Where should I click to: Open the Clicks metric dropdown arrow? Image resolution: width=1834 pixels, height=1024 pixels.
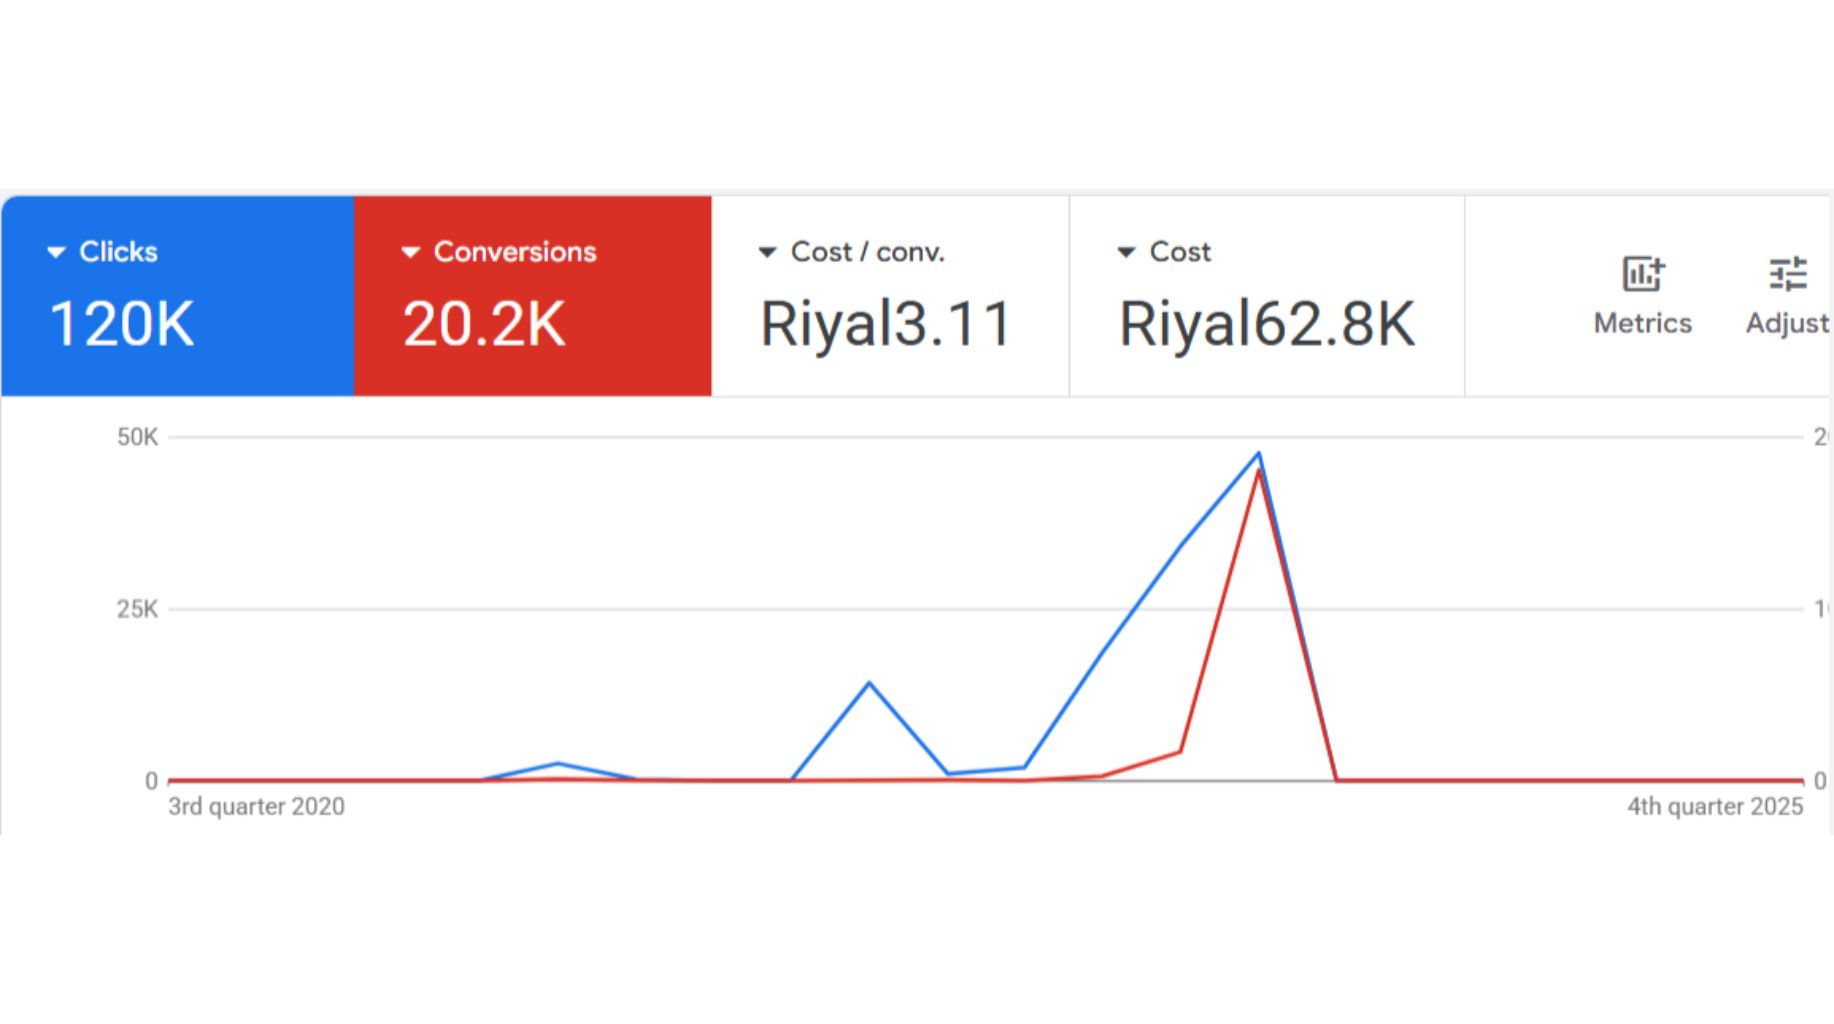click(57, 252)
